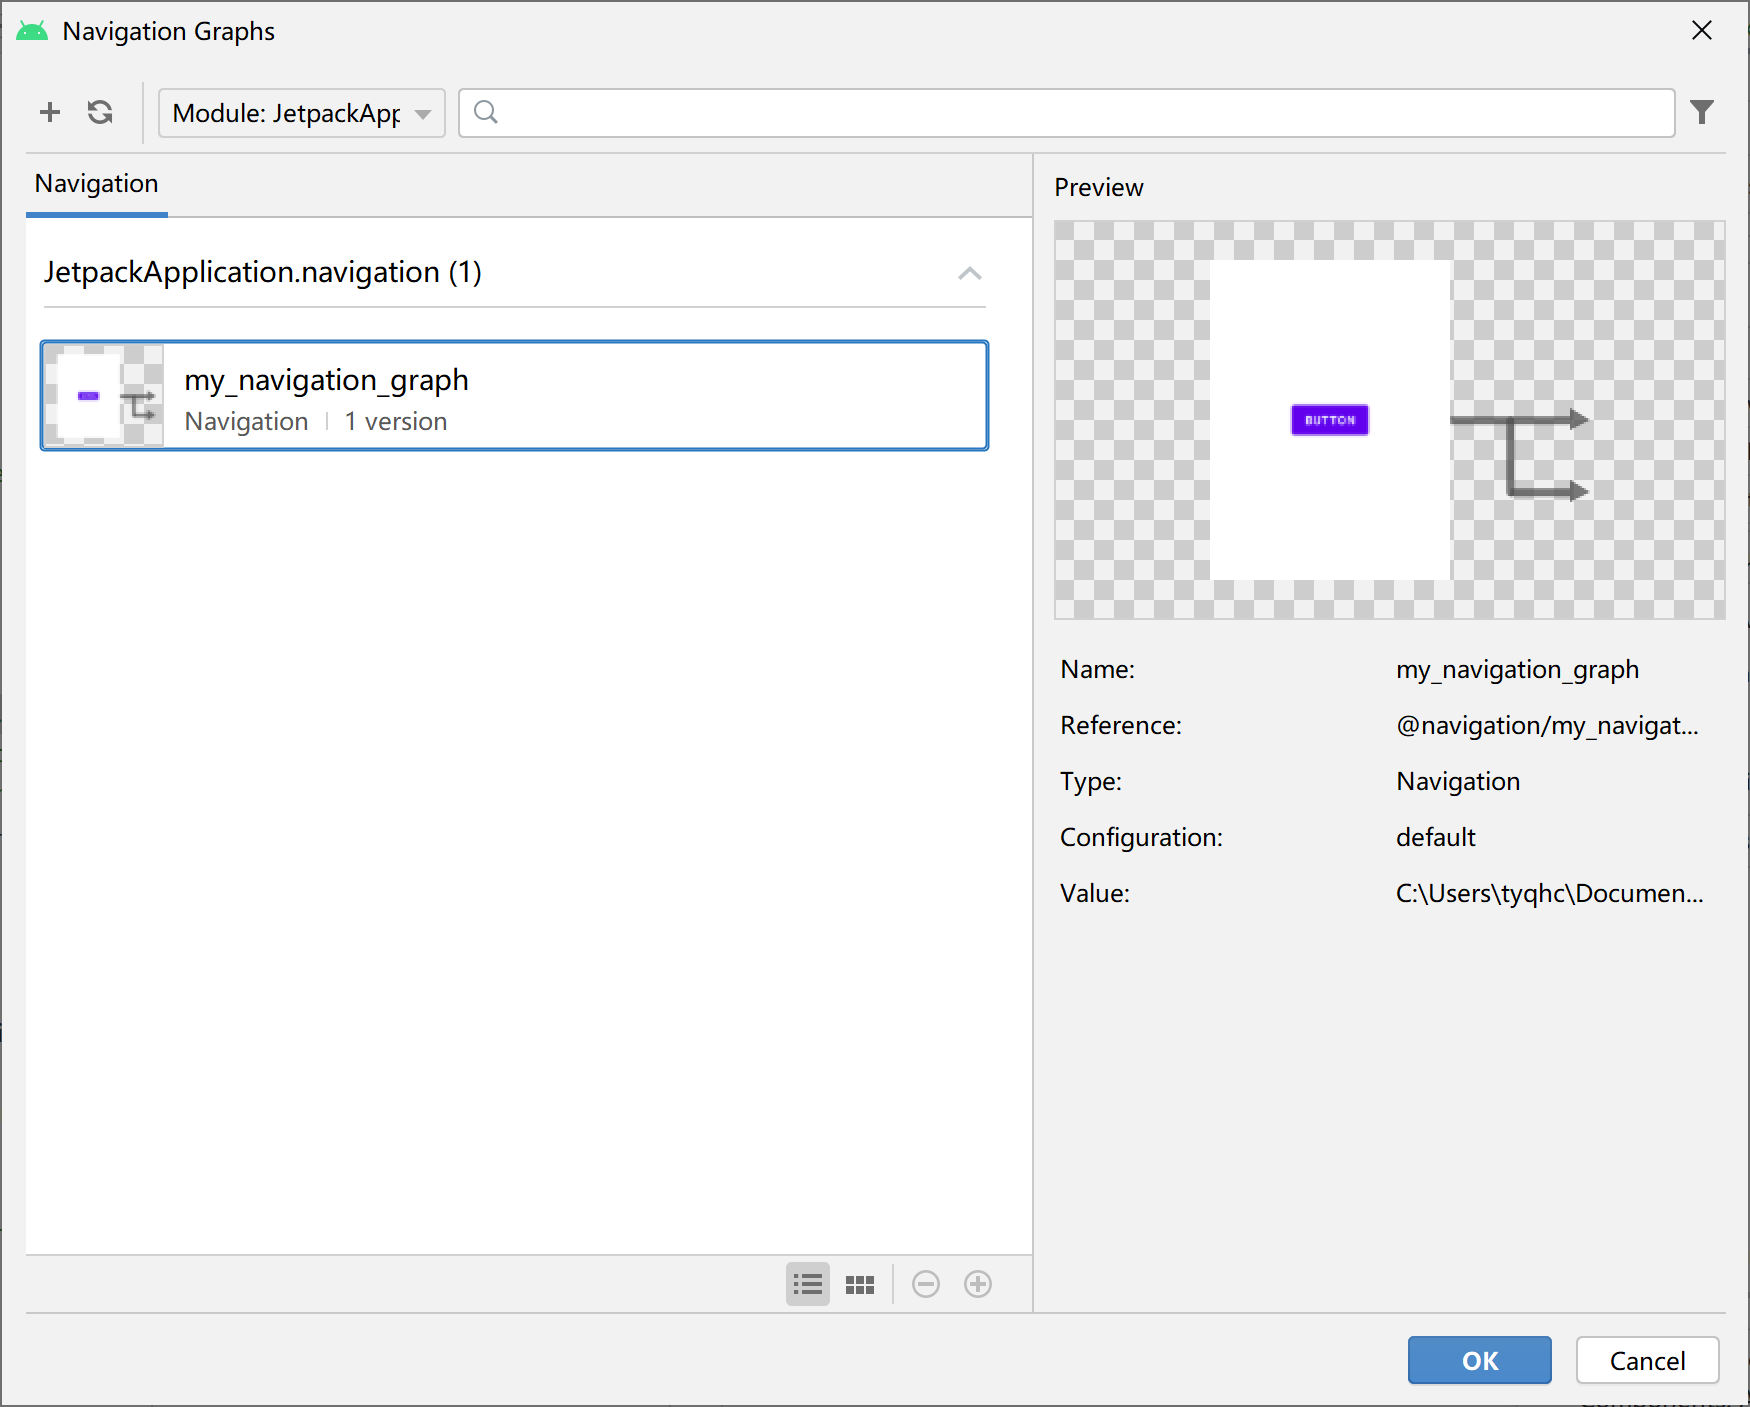Click the 'Preview' heading
The height and width of the screenshot is (1407, 1750).
1099,188
